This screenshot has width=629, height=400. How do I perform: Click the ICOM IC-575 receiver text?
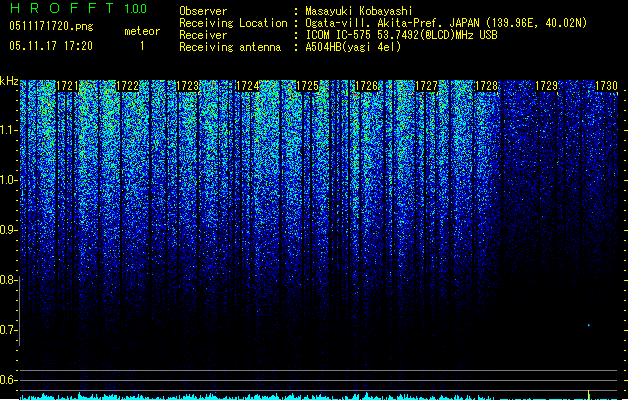pos(402,35)
